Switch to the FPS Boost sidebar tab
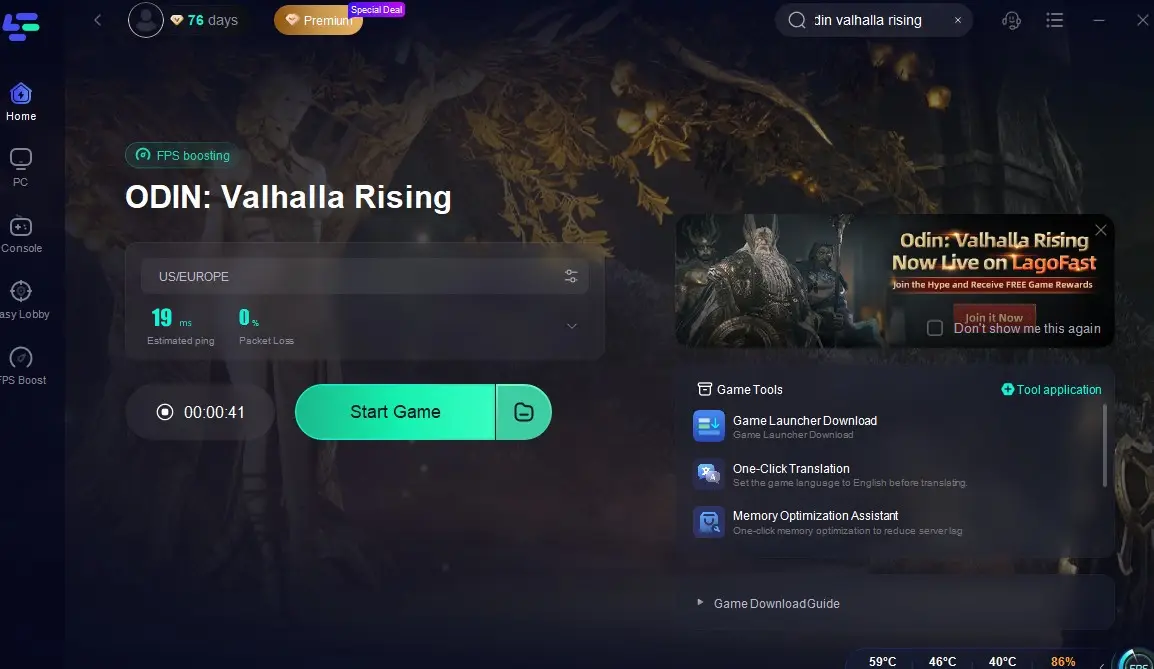 click(21, 366)
